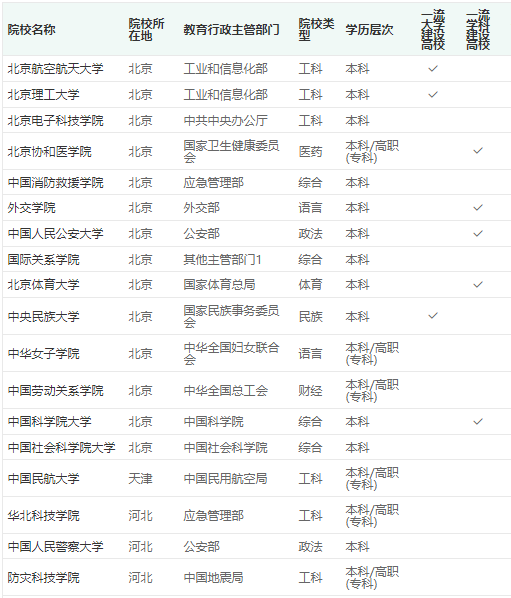Select school name 中国民航大学
Viewport: 511px width, 598px height.
coord(43,478)
